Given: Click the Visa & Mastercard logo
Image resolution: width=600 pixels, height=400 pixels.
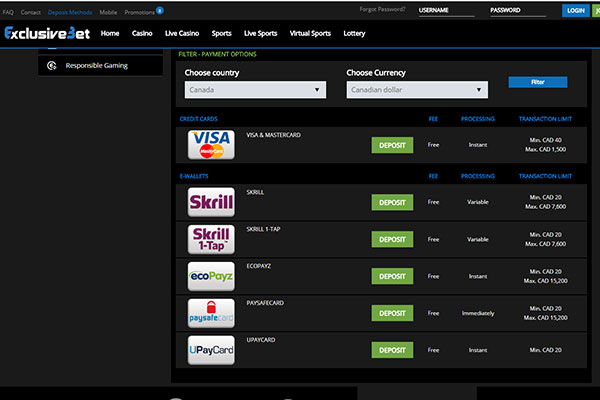Looking at the screenshot, I should [x=211, y=145].
